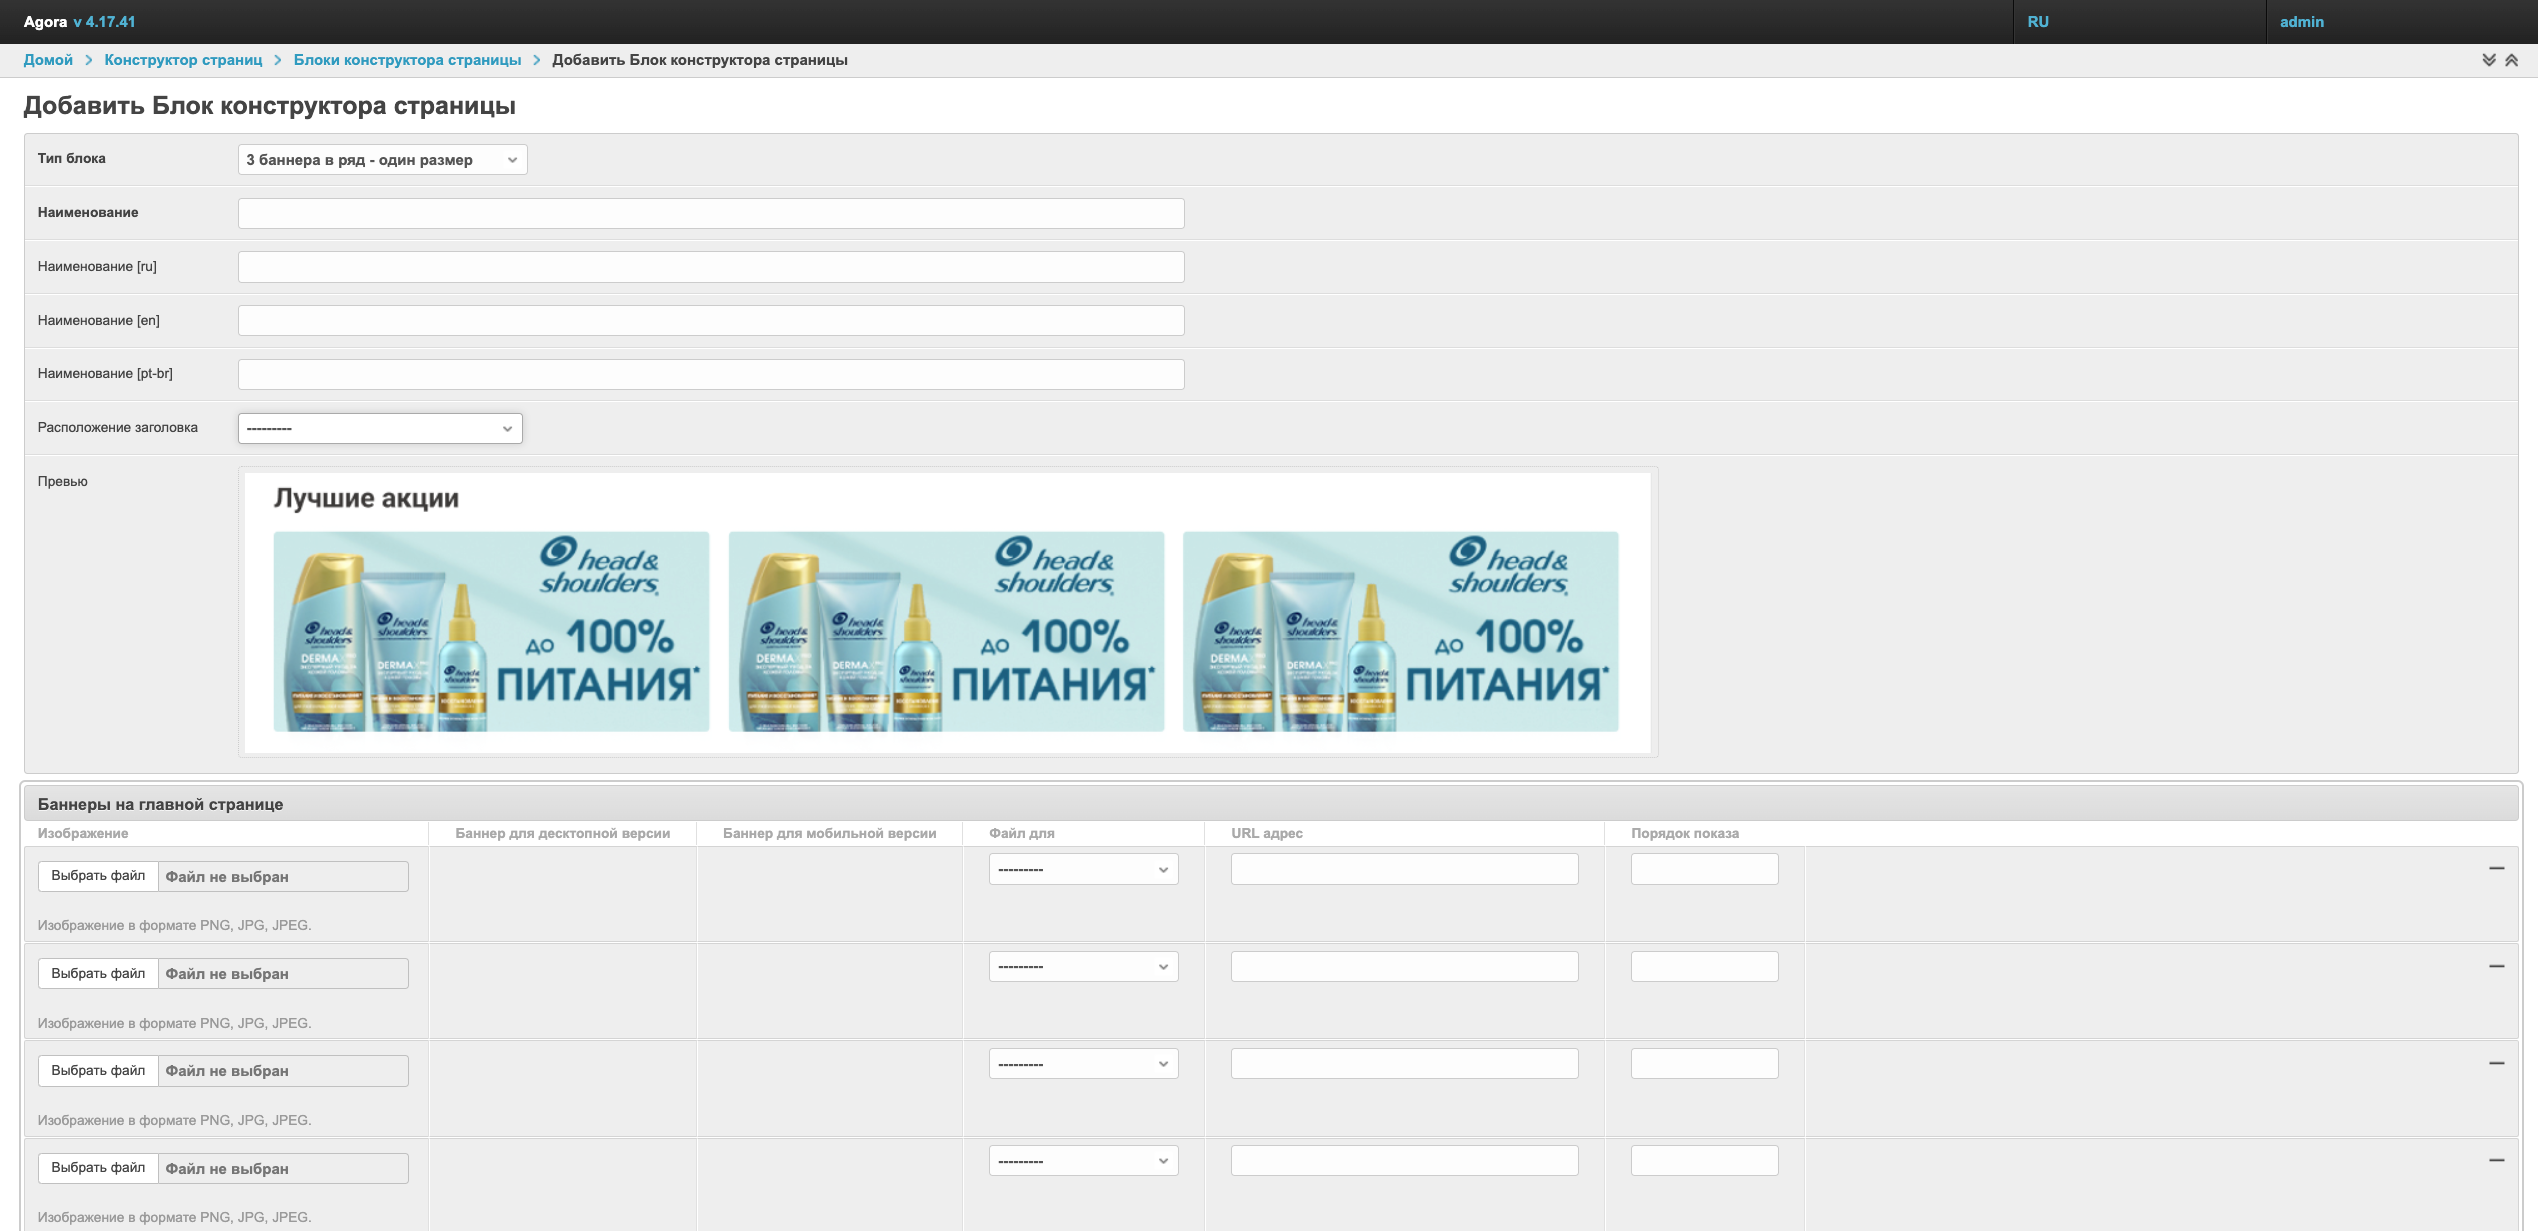The height and width of the screenshot is (1231, 2538).
Task: Remove the second banner row with minus icon
Action: 2496,966
